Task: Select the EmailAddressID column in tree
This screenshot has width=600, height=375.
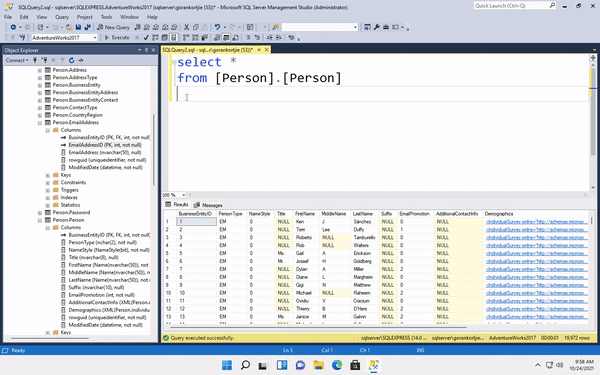Action: (105, 145)
